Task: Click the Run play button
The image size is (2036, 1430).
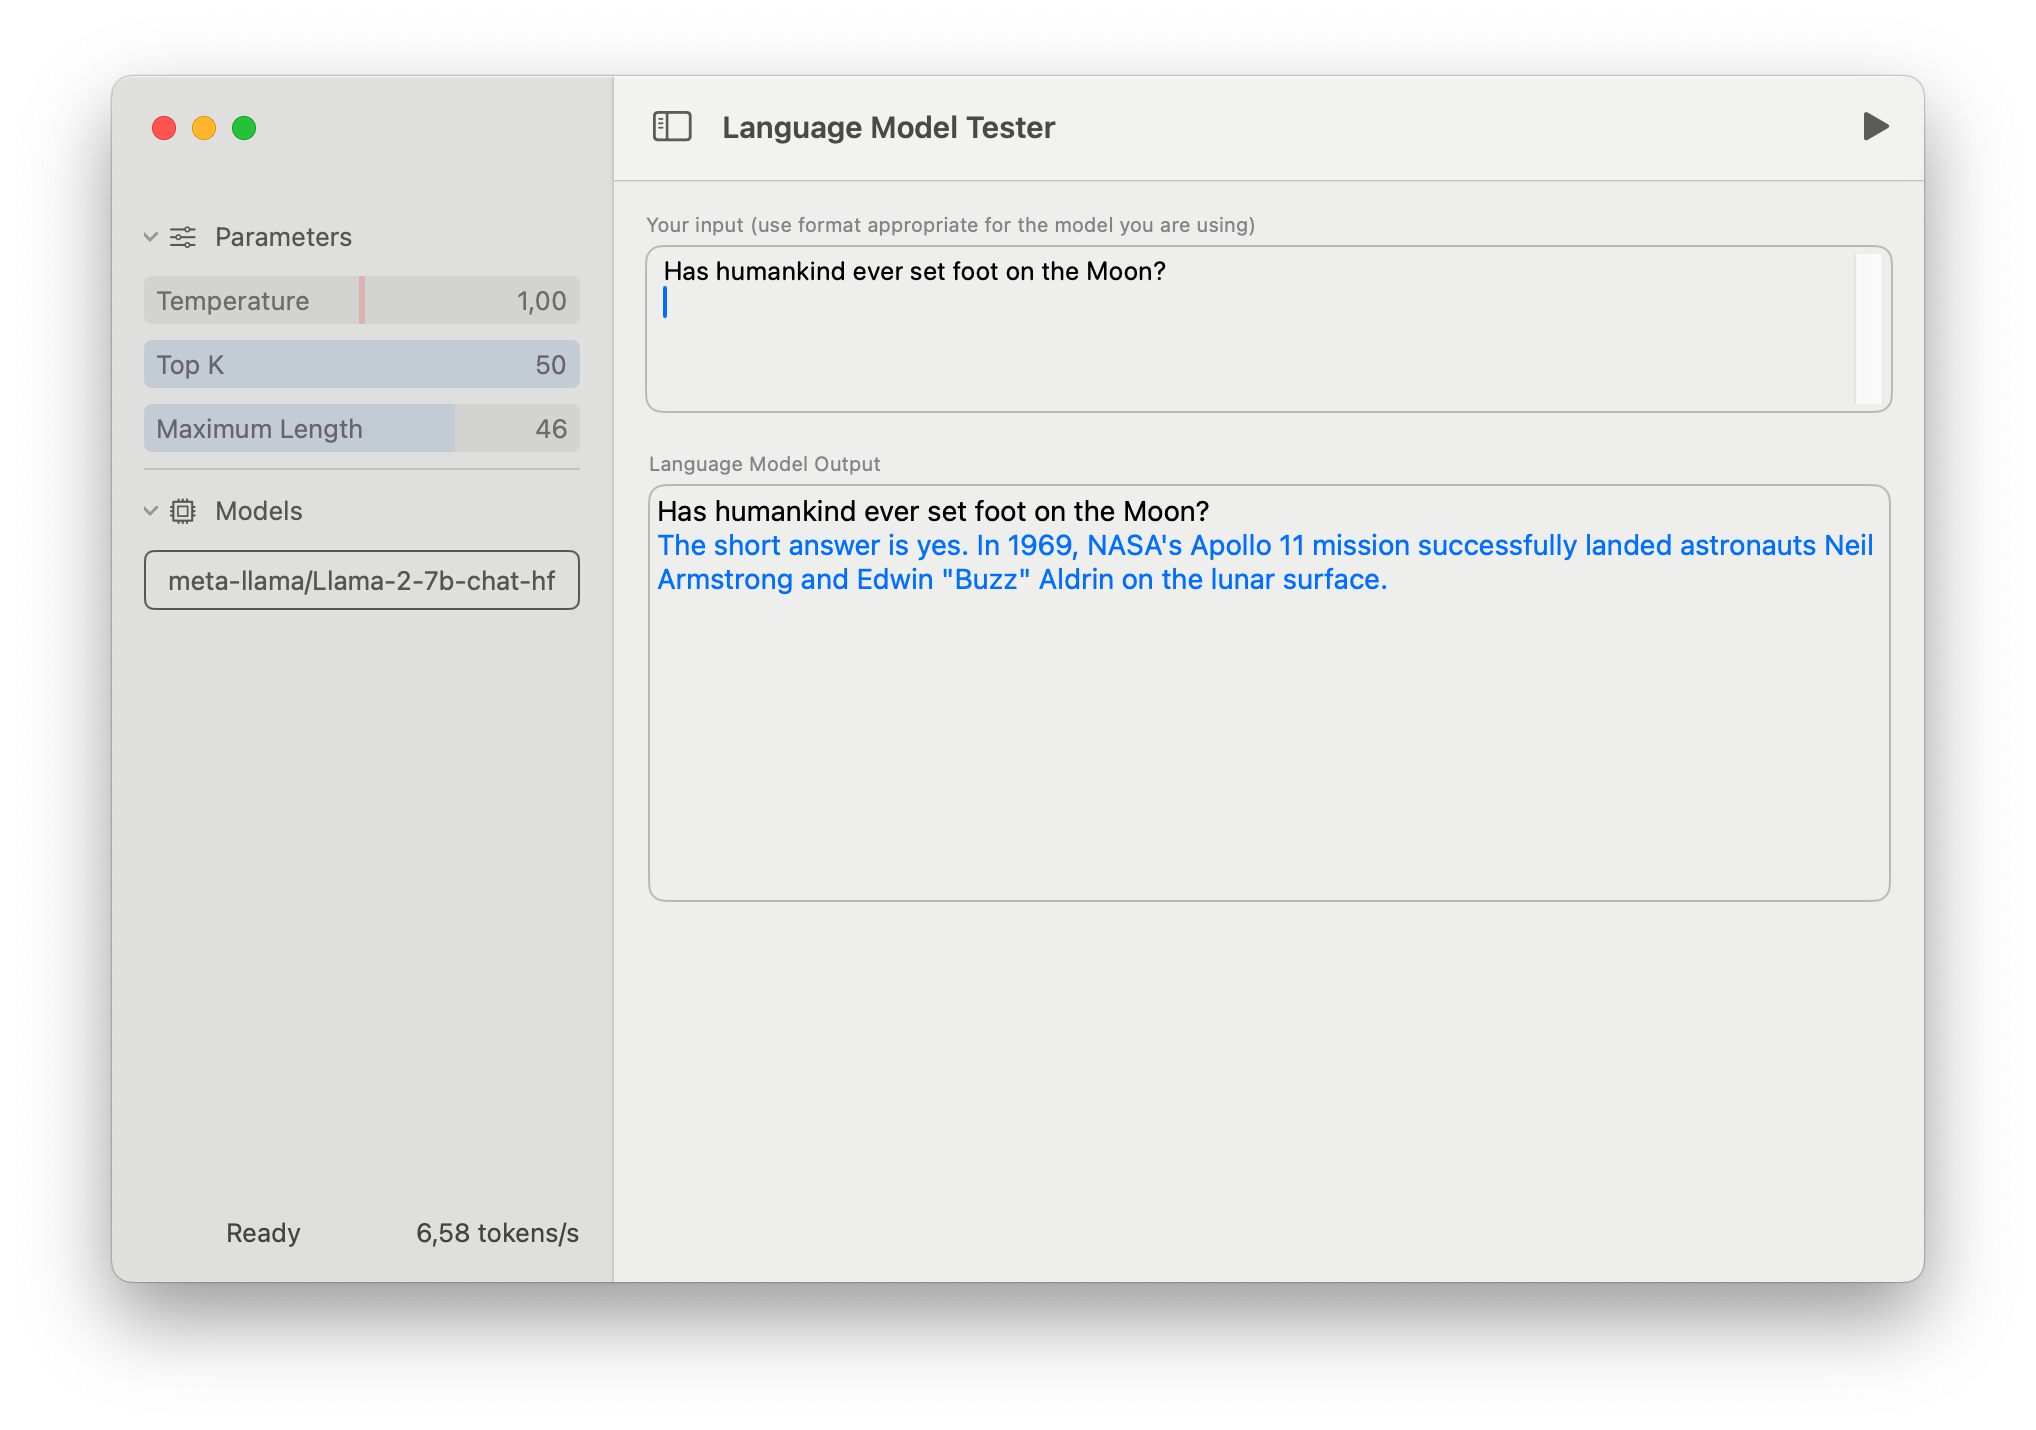Action: pyautogui.click(x=1875, y=127)
